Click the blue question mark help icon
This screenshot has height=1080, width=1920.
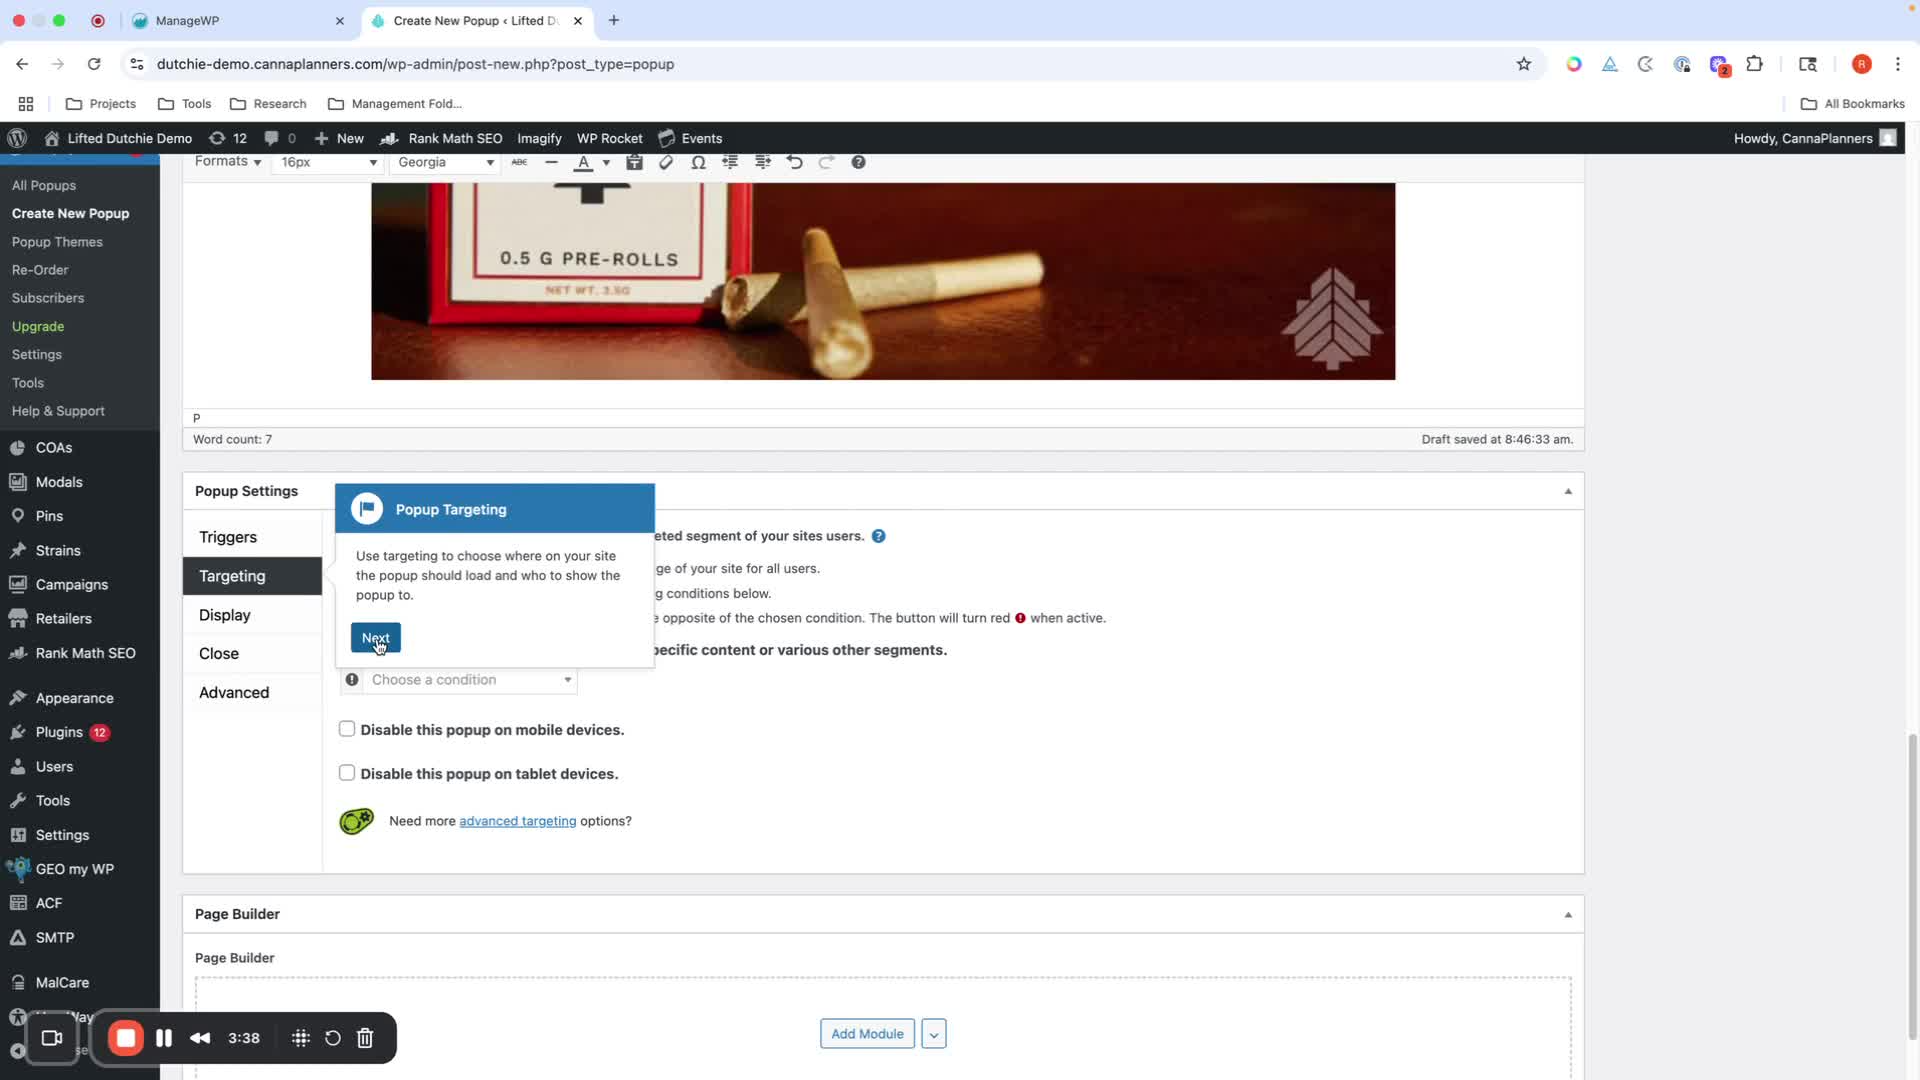pyautogui.click(x=878, y=536)
